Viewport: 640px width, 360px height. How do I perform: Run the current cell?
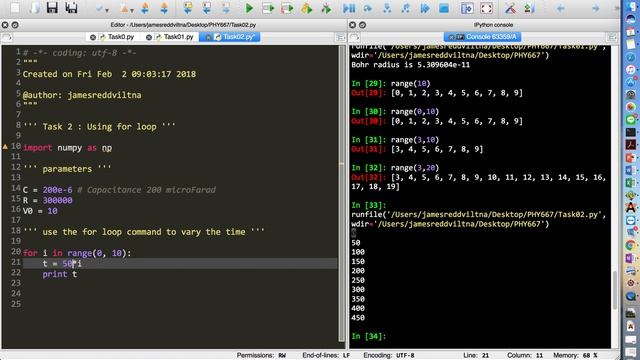point(268,8)
